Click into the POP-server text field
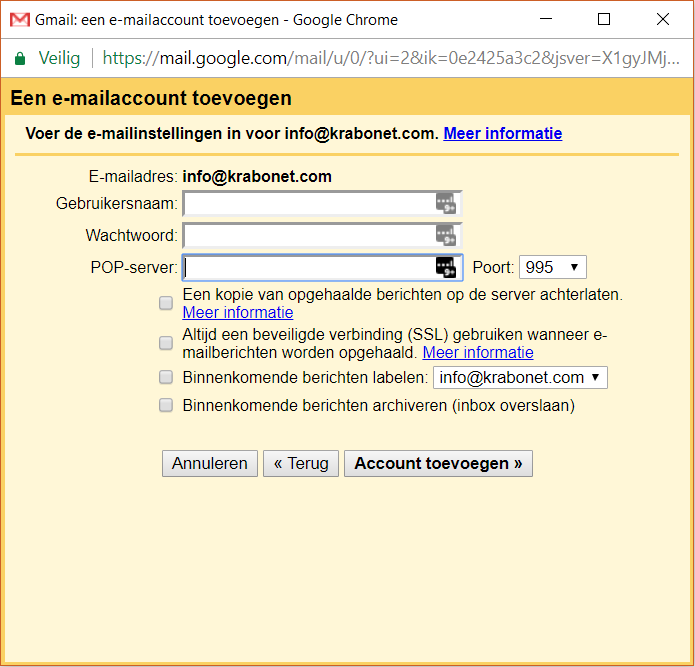695x667 pixels. point(308,267)
